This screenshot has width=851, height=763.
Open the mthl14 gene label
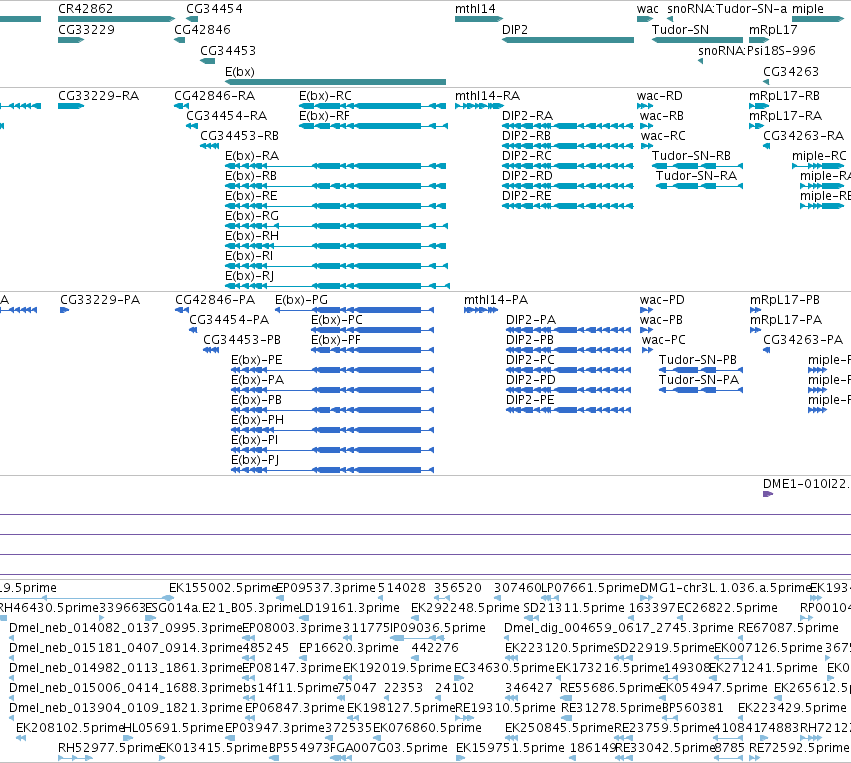click(475, 9)
